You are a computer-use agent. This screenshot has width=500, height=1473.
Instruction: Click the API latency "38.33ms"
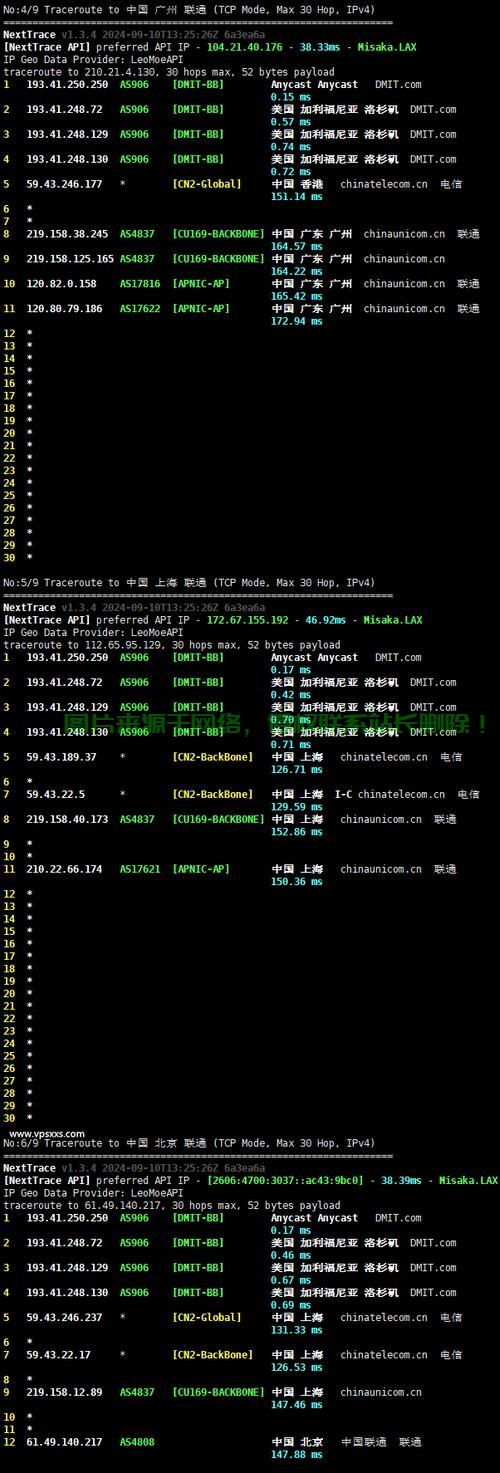(320, 47)
